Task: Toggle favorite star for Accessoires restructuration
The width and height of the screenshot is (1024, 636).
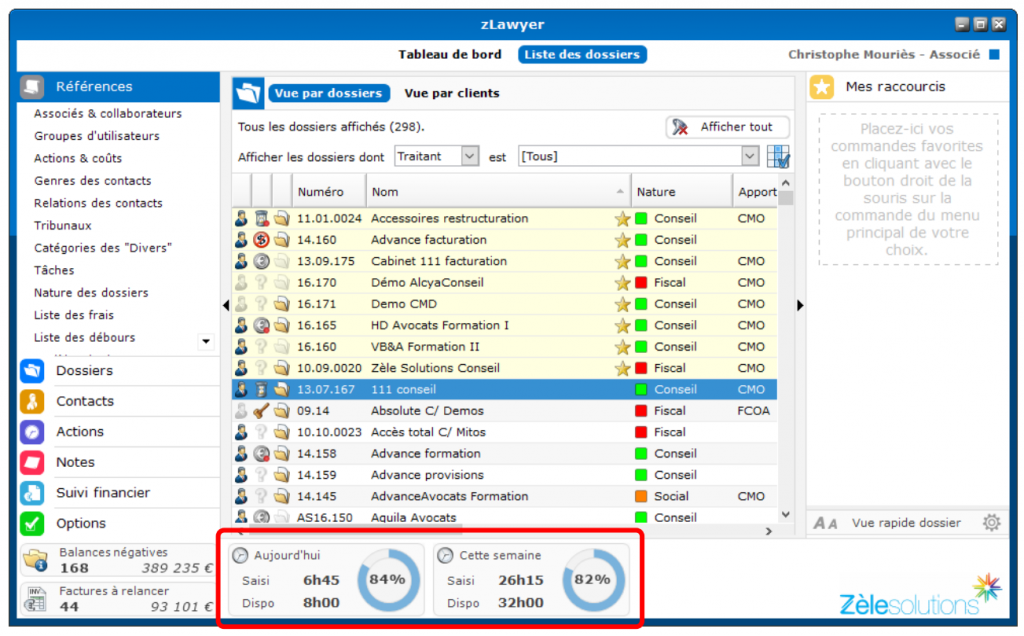Action: point(622,219)
